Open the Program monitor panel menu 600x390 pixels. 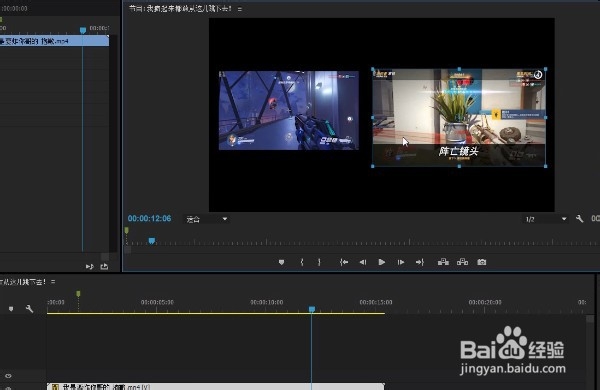click(x=240, y=9)
